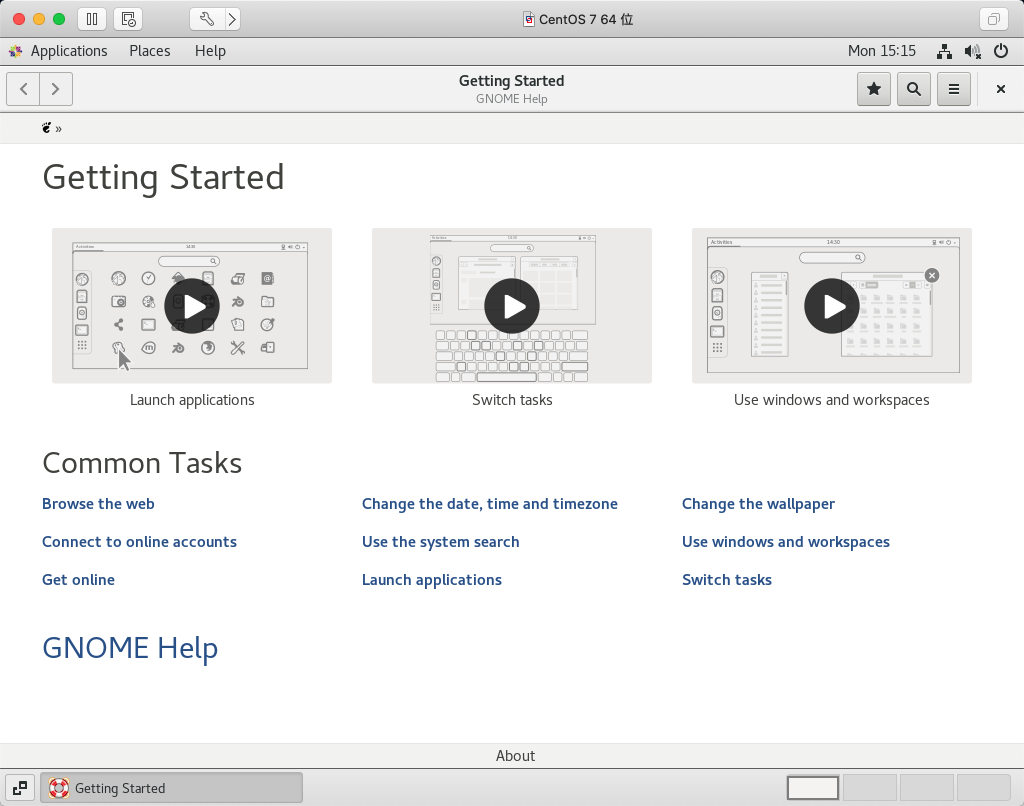Screen dimensions: 1024x806
Task: Take a VM snapshot with the snapshot icon
Action: point(129,19)
